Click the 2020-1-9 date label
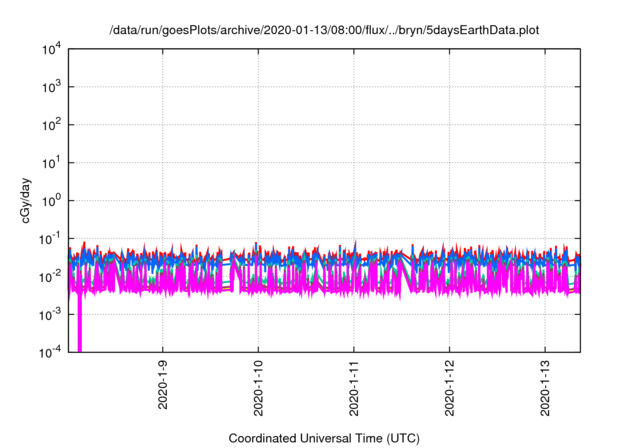The height and width of the screenshot is (448, 640). click(163, 385)
